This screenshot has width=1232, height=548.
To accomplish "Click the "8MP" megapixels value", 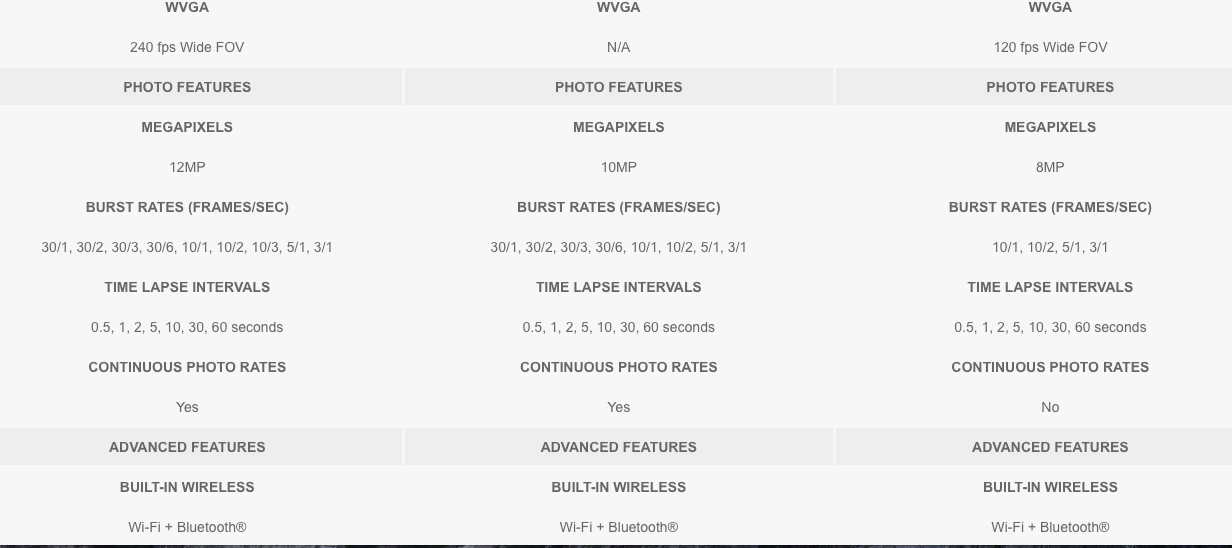I will point(1050,167).
